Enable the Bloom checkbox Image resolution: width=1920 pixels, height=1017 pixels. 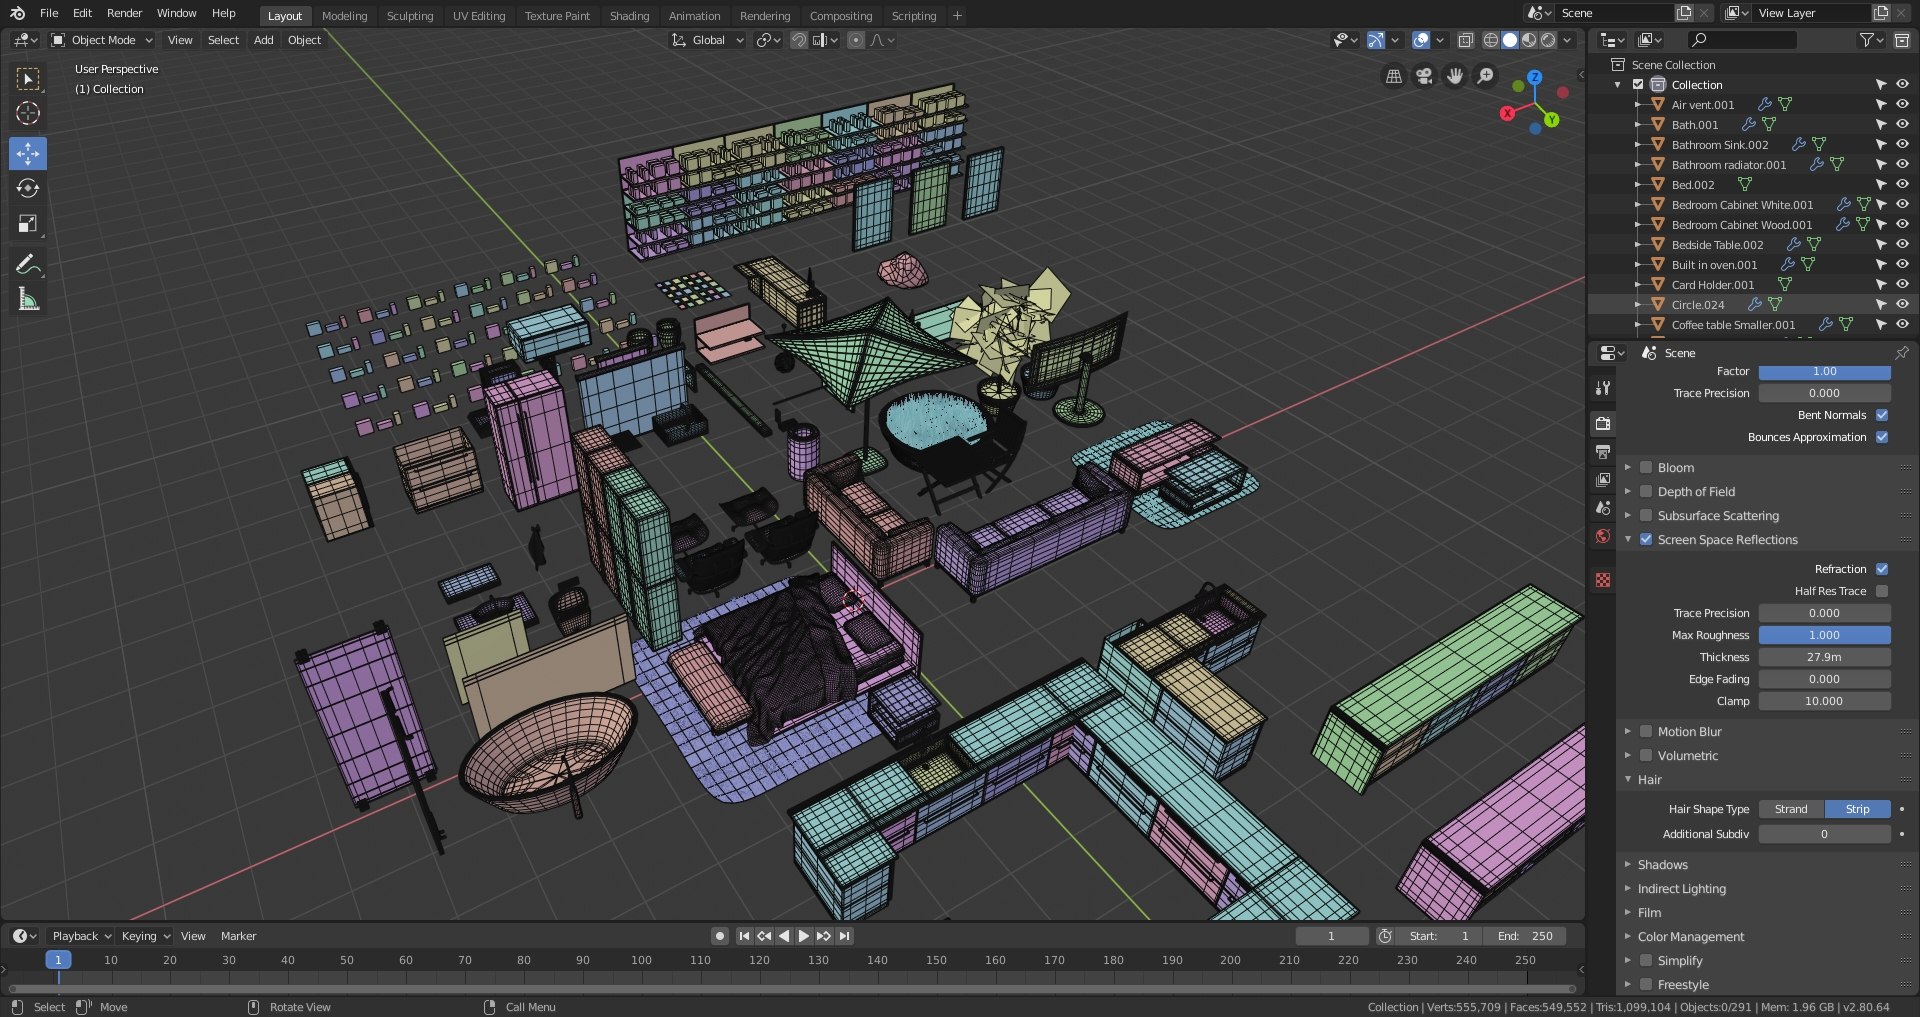1646,467
